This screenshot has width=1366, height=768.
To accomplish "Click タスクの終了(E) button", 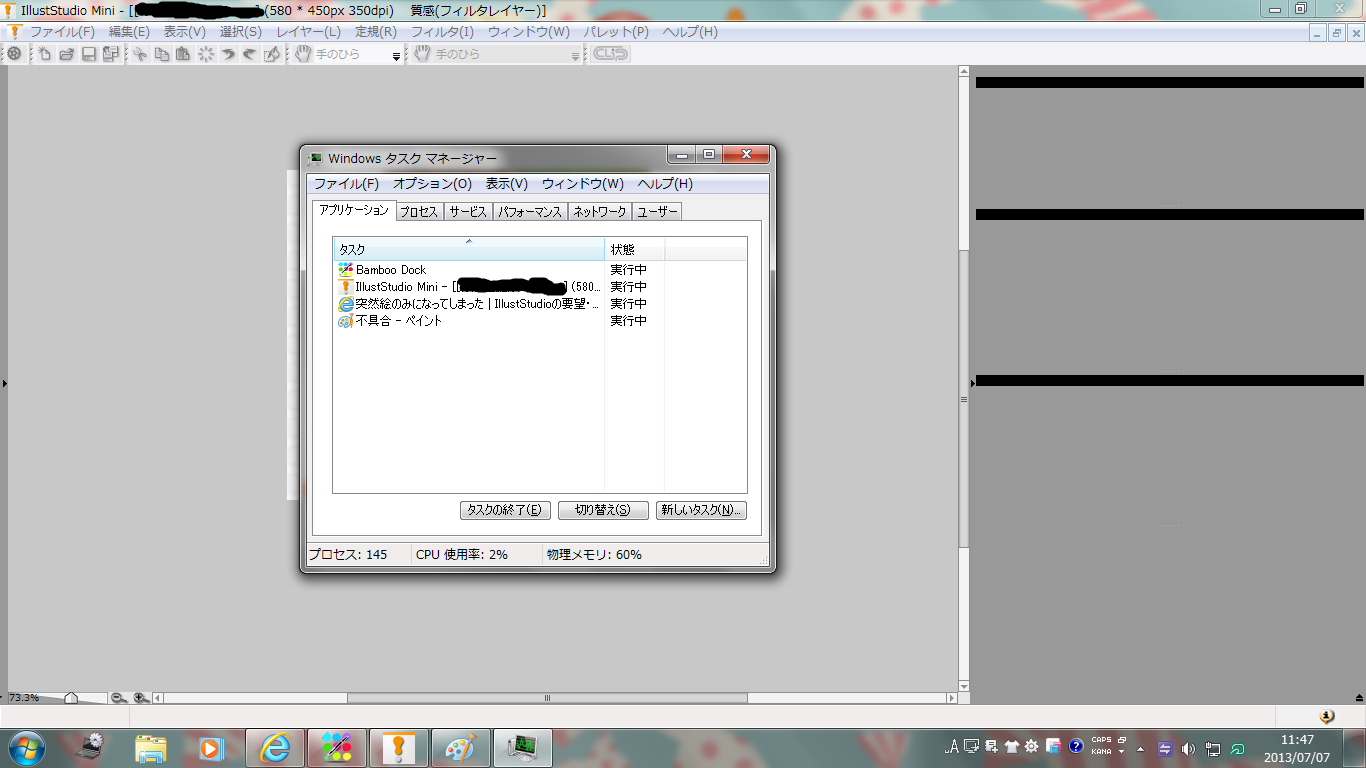I will tap(506, 510).
